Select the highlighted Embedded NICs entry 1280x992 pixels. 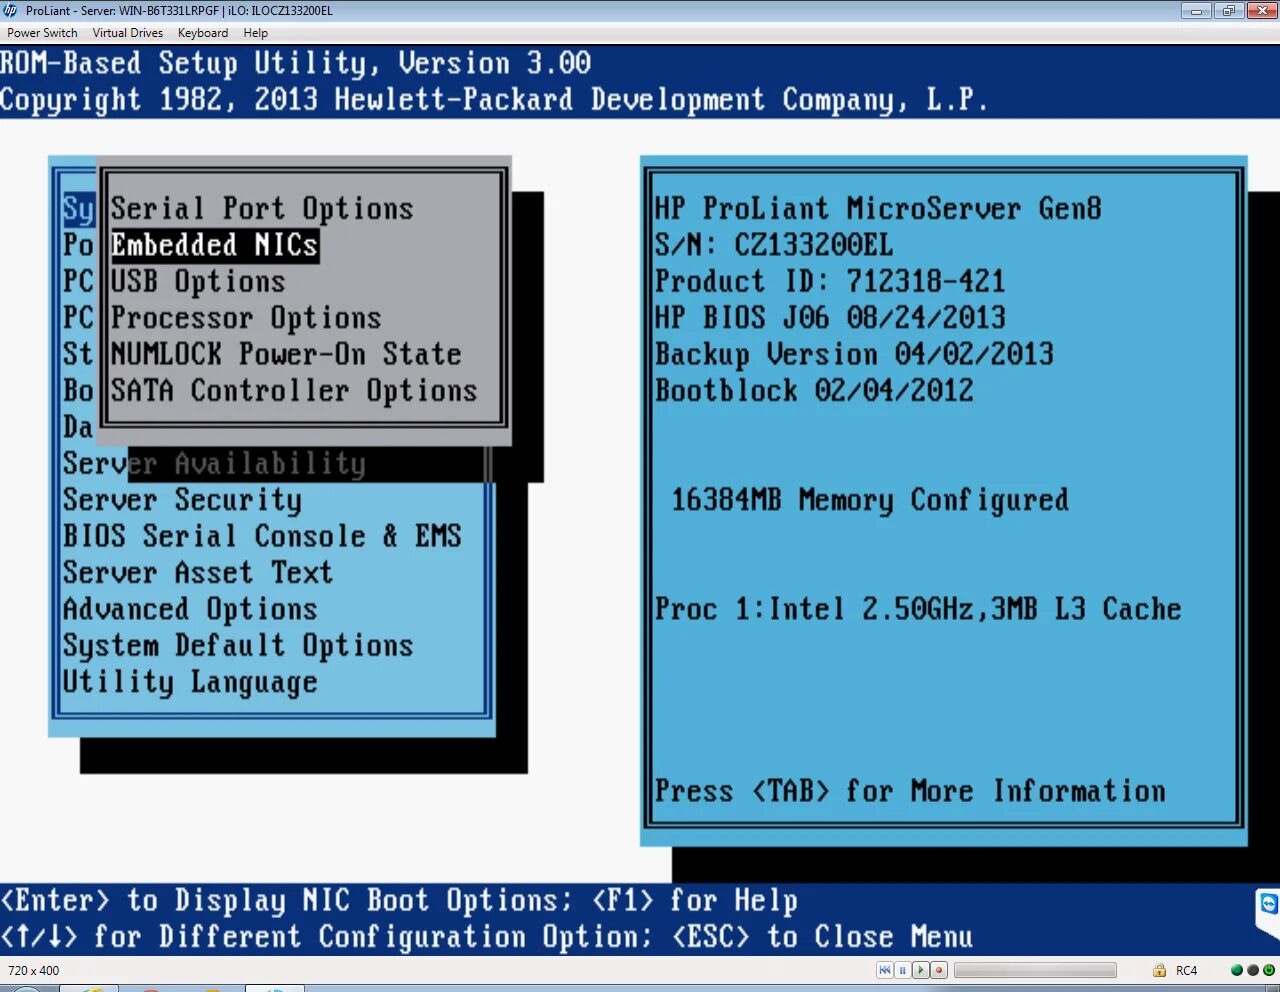(x=215, y=245)
